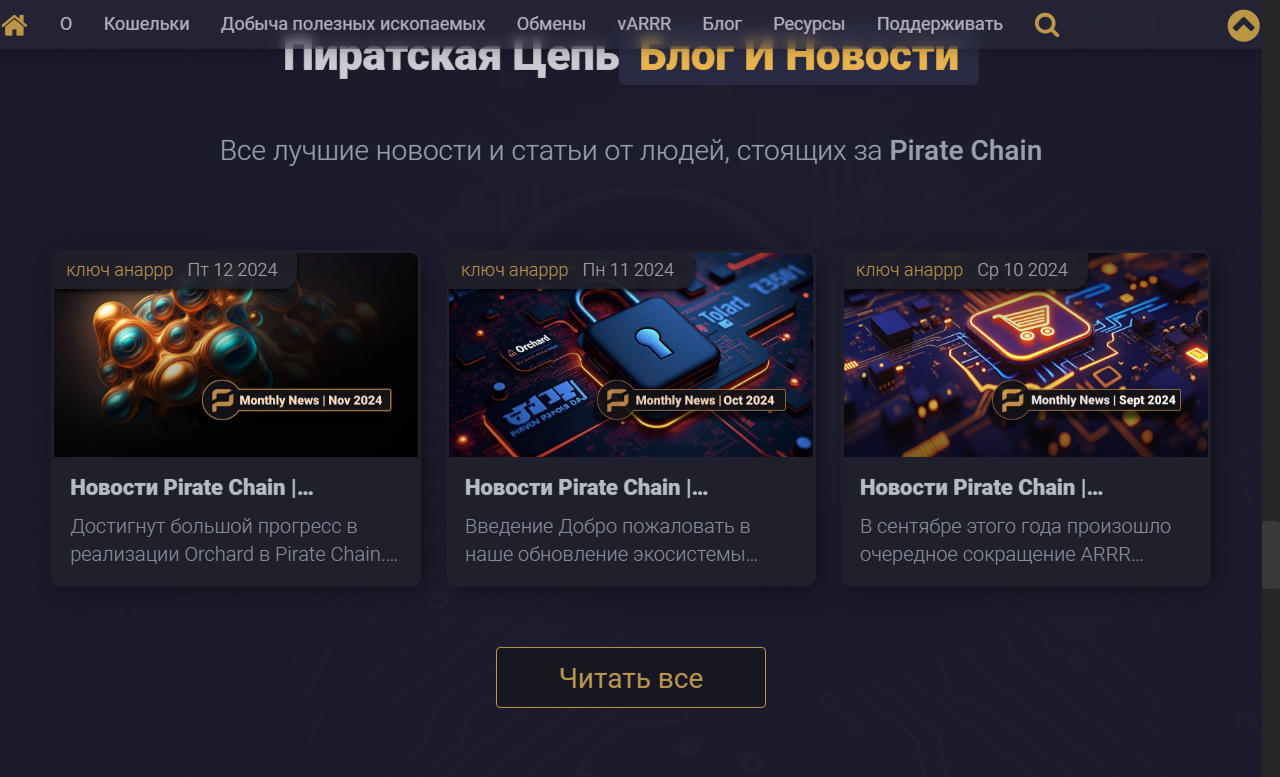The image size is (1280, 777).
Task: Click the page vertical scrollbar thumb
Action: 1270,555
